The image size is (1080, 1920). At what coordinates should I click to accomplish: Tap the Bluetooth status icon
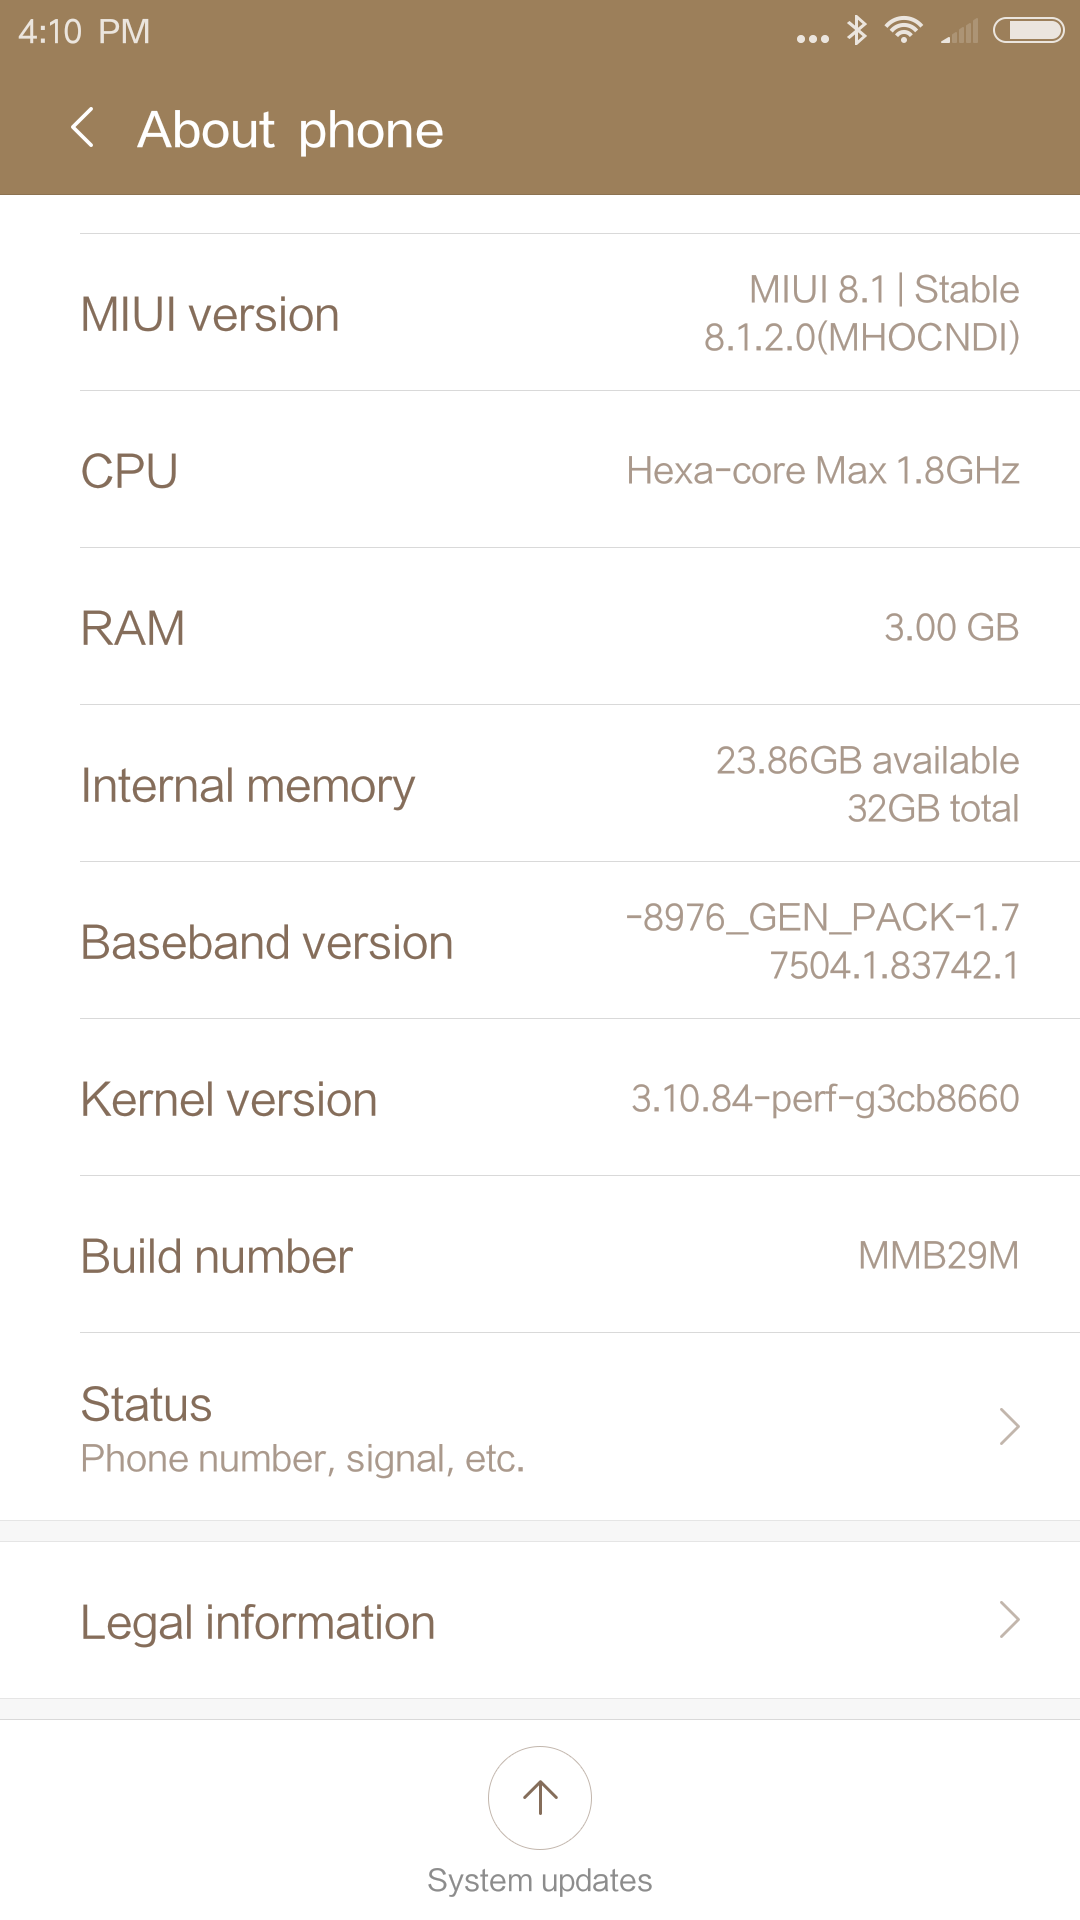click(x=857, y=31)
